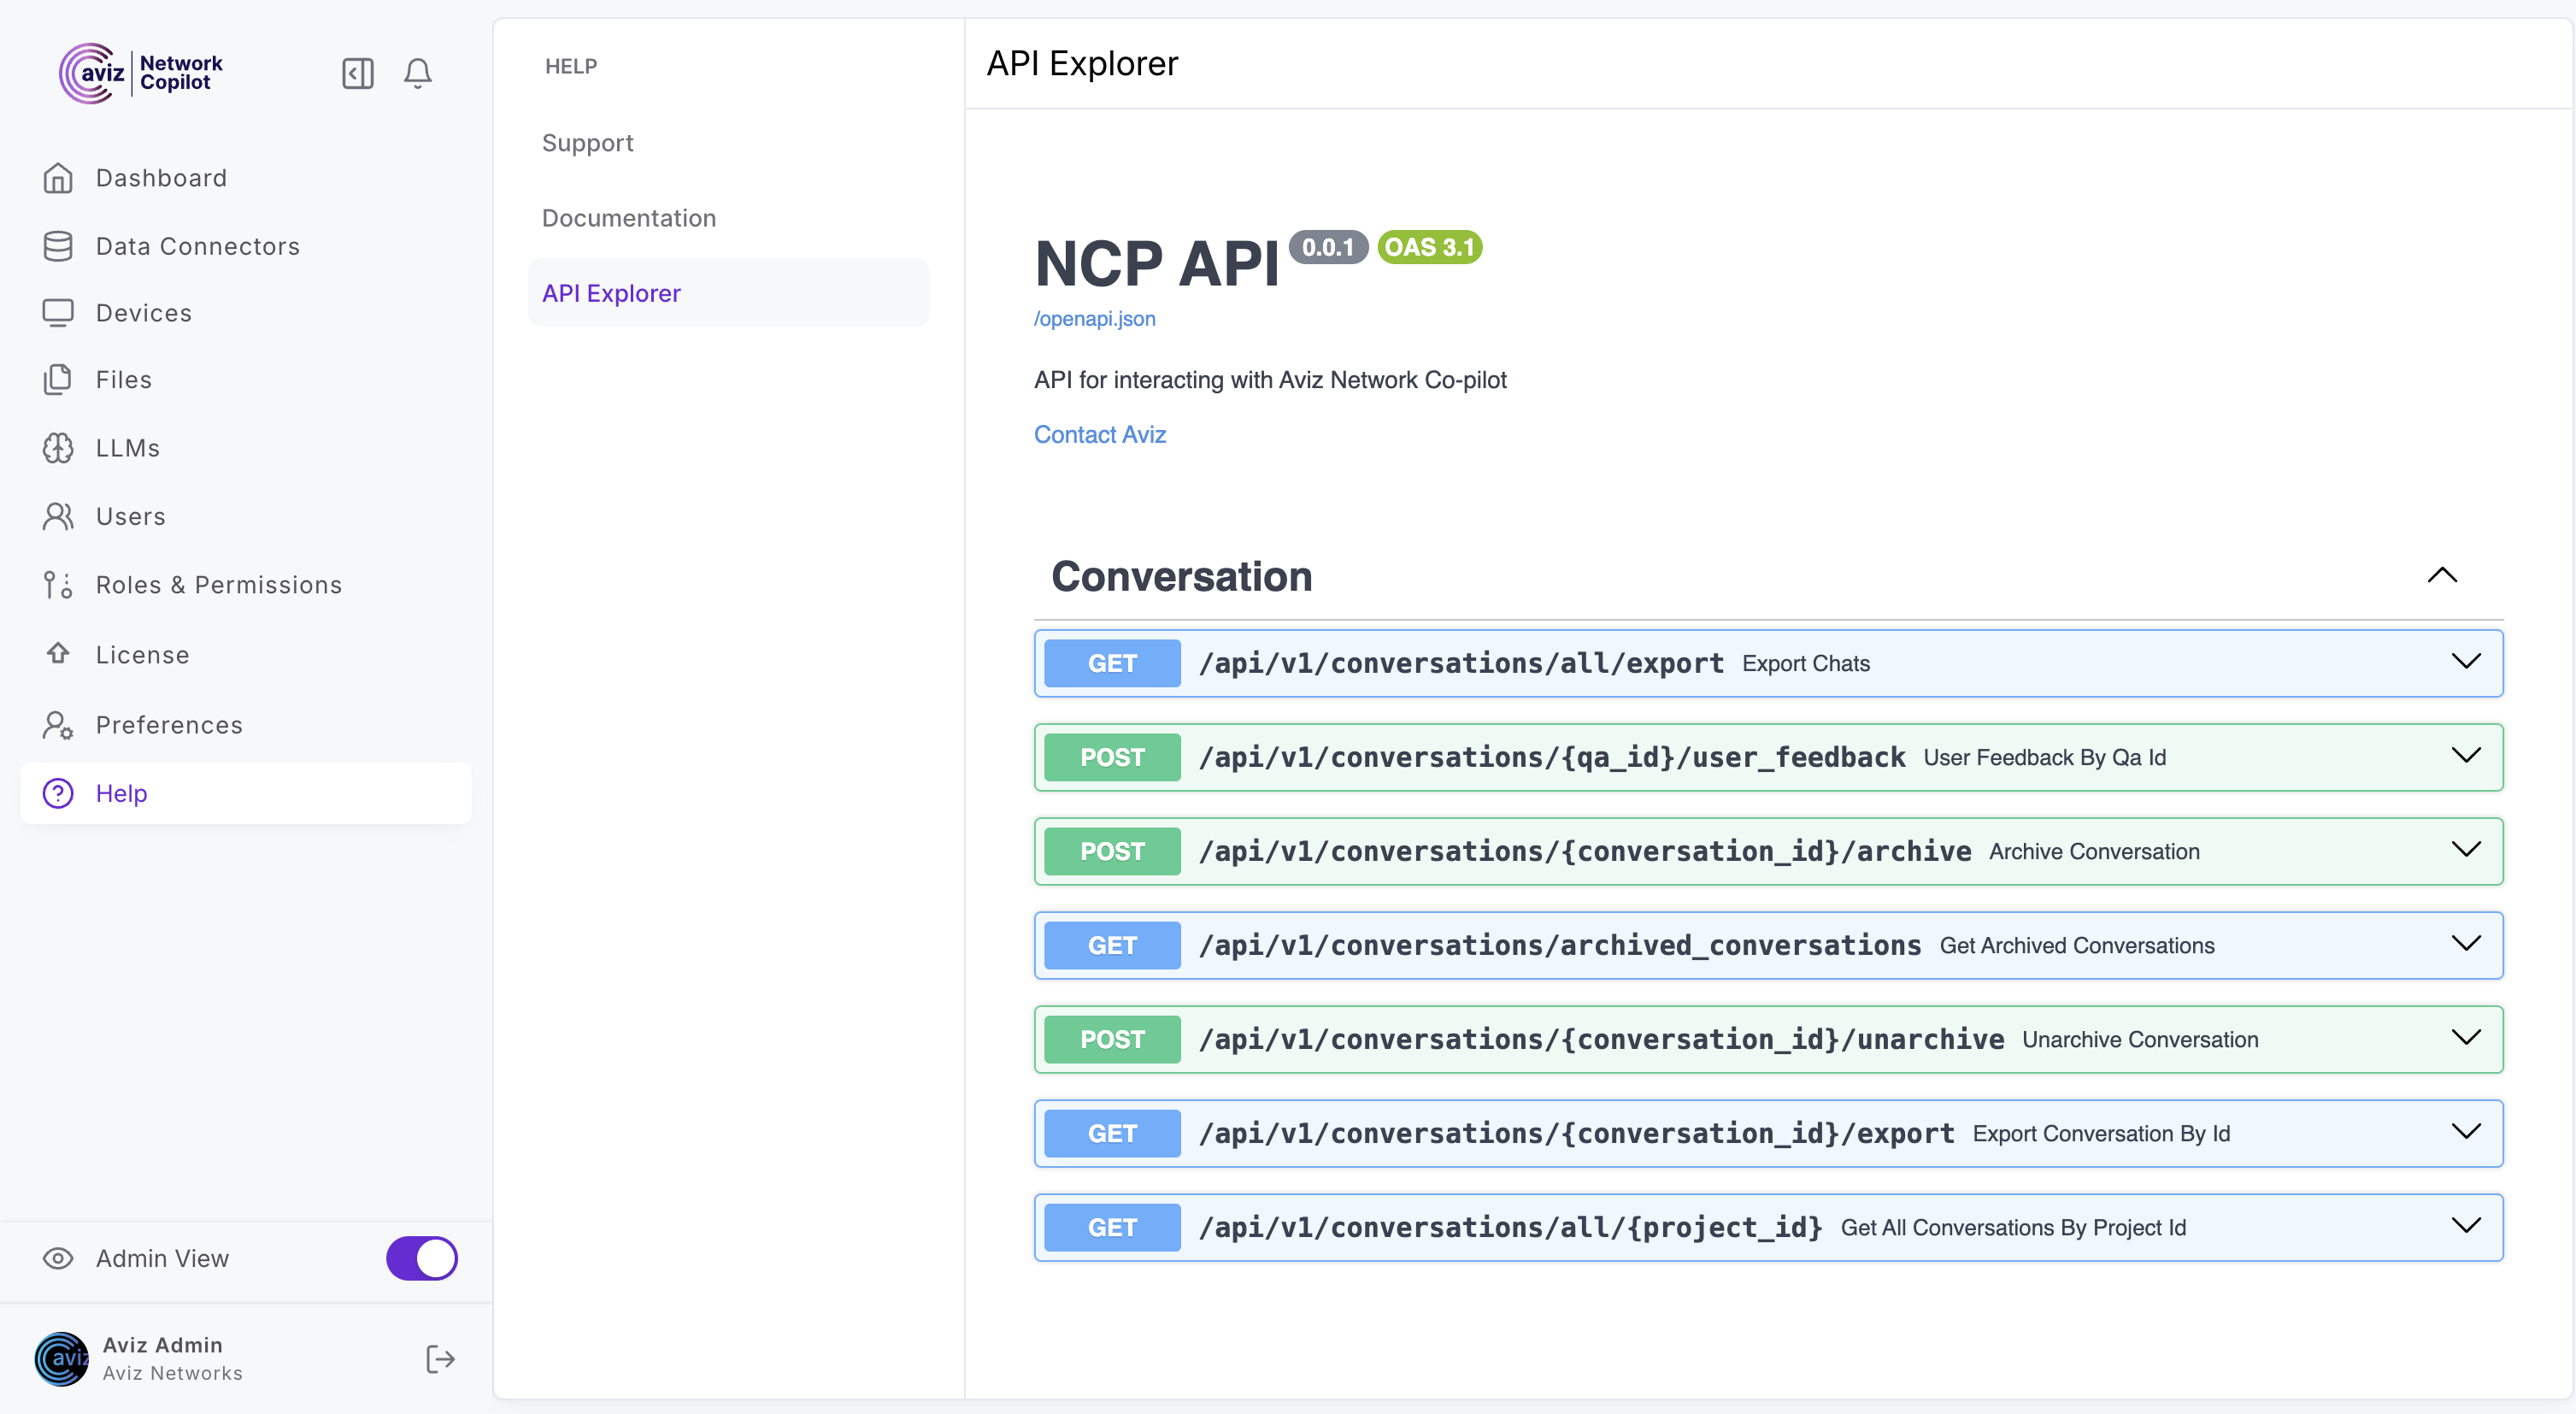Expand the Archive Conversation POST endpoint
This screenshot has height=1414, width=2576.
coord(2466,850)
